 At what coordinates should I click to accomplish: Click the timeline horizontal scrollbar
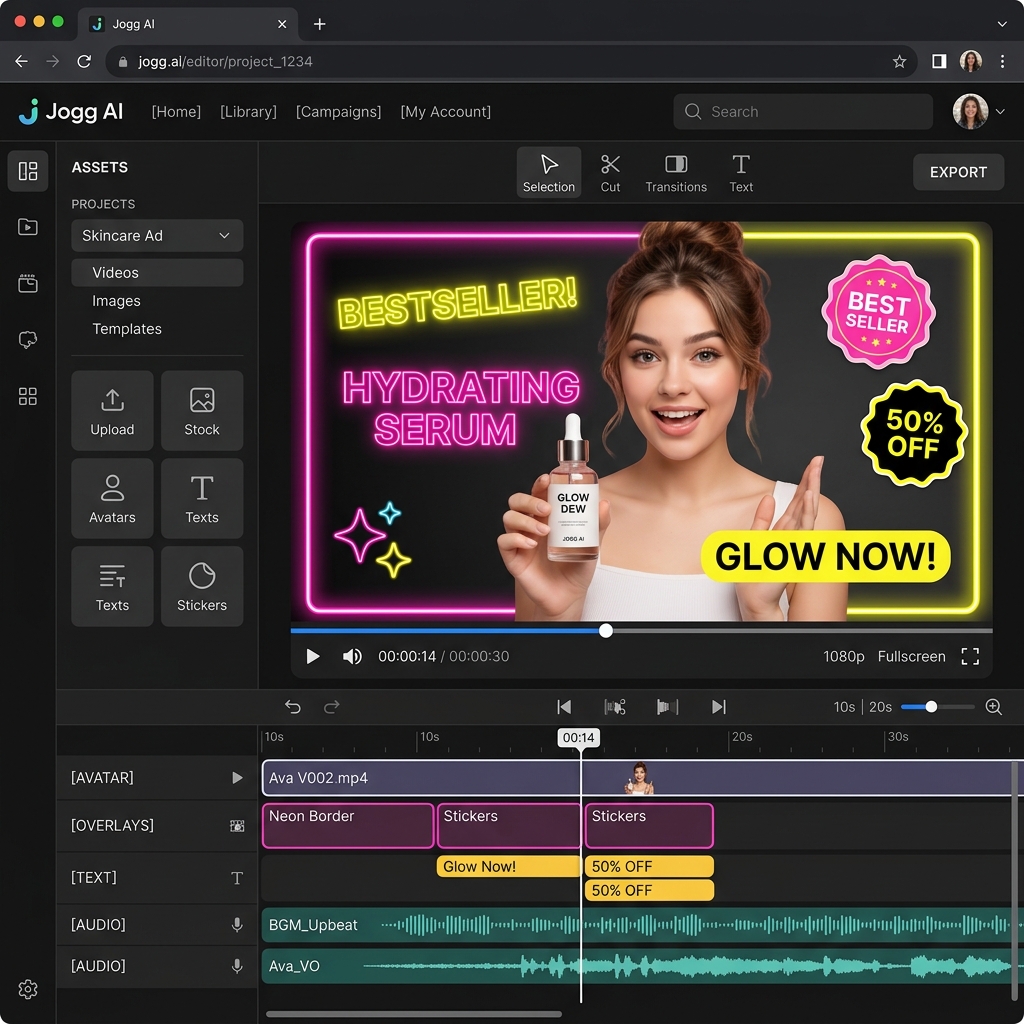(414, 1014)
